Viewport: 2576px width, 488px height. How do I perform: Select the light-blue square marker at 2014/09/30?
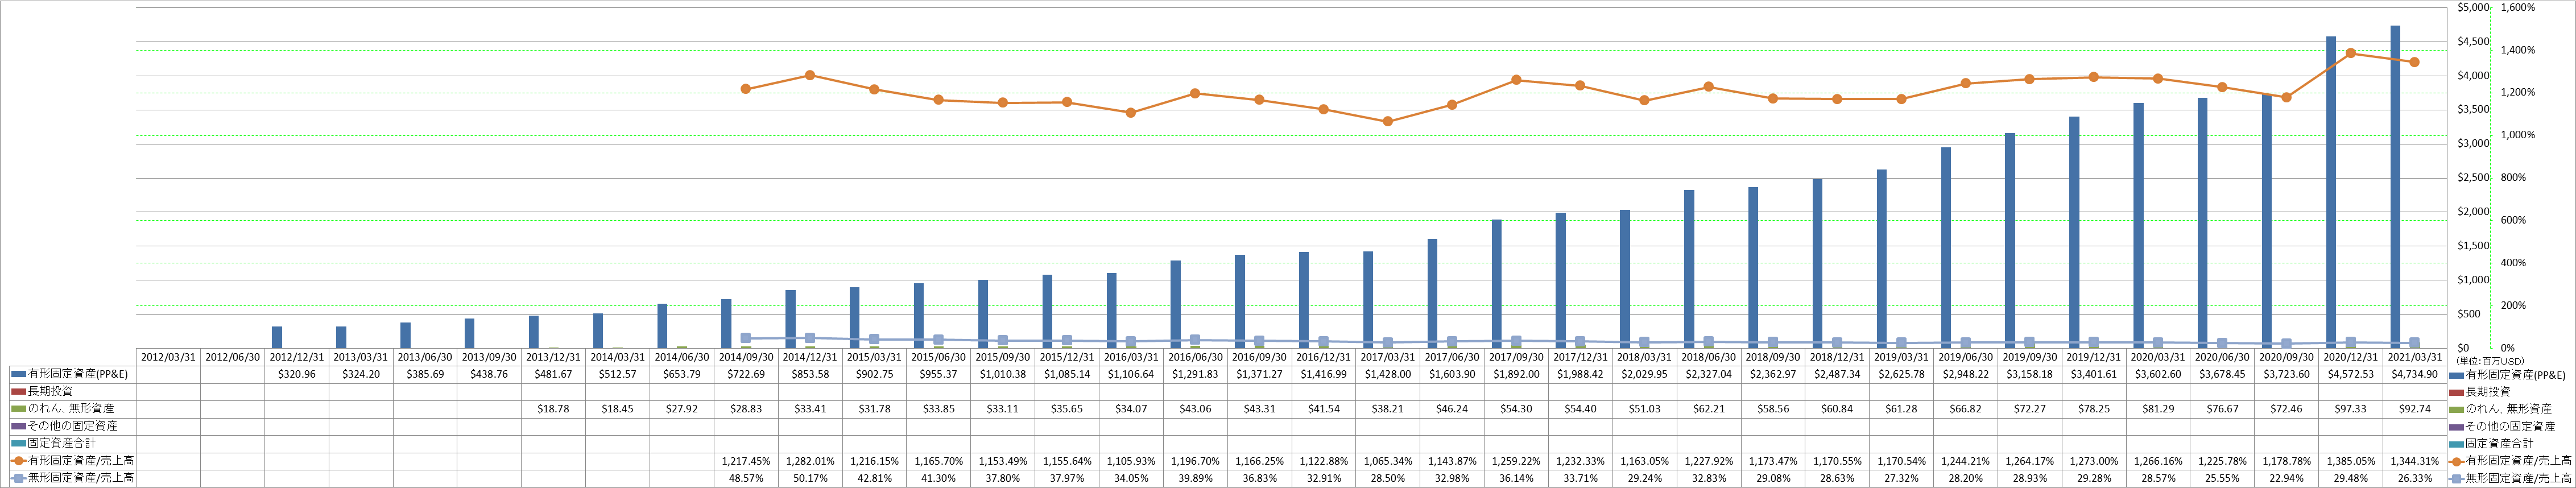[746, 338]
